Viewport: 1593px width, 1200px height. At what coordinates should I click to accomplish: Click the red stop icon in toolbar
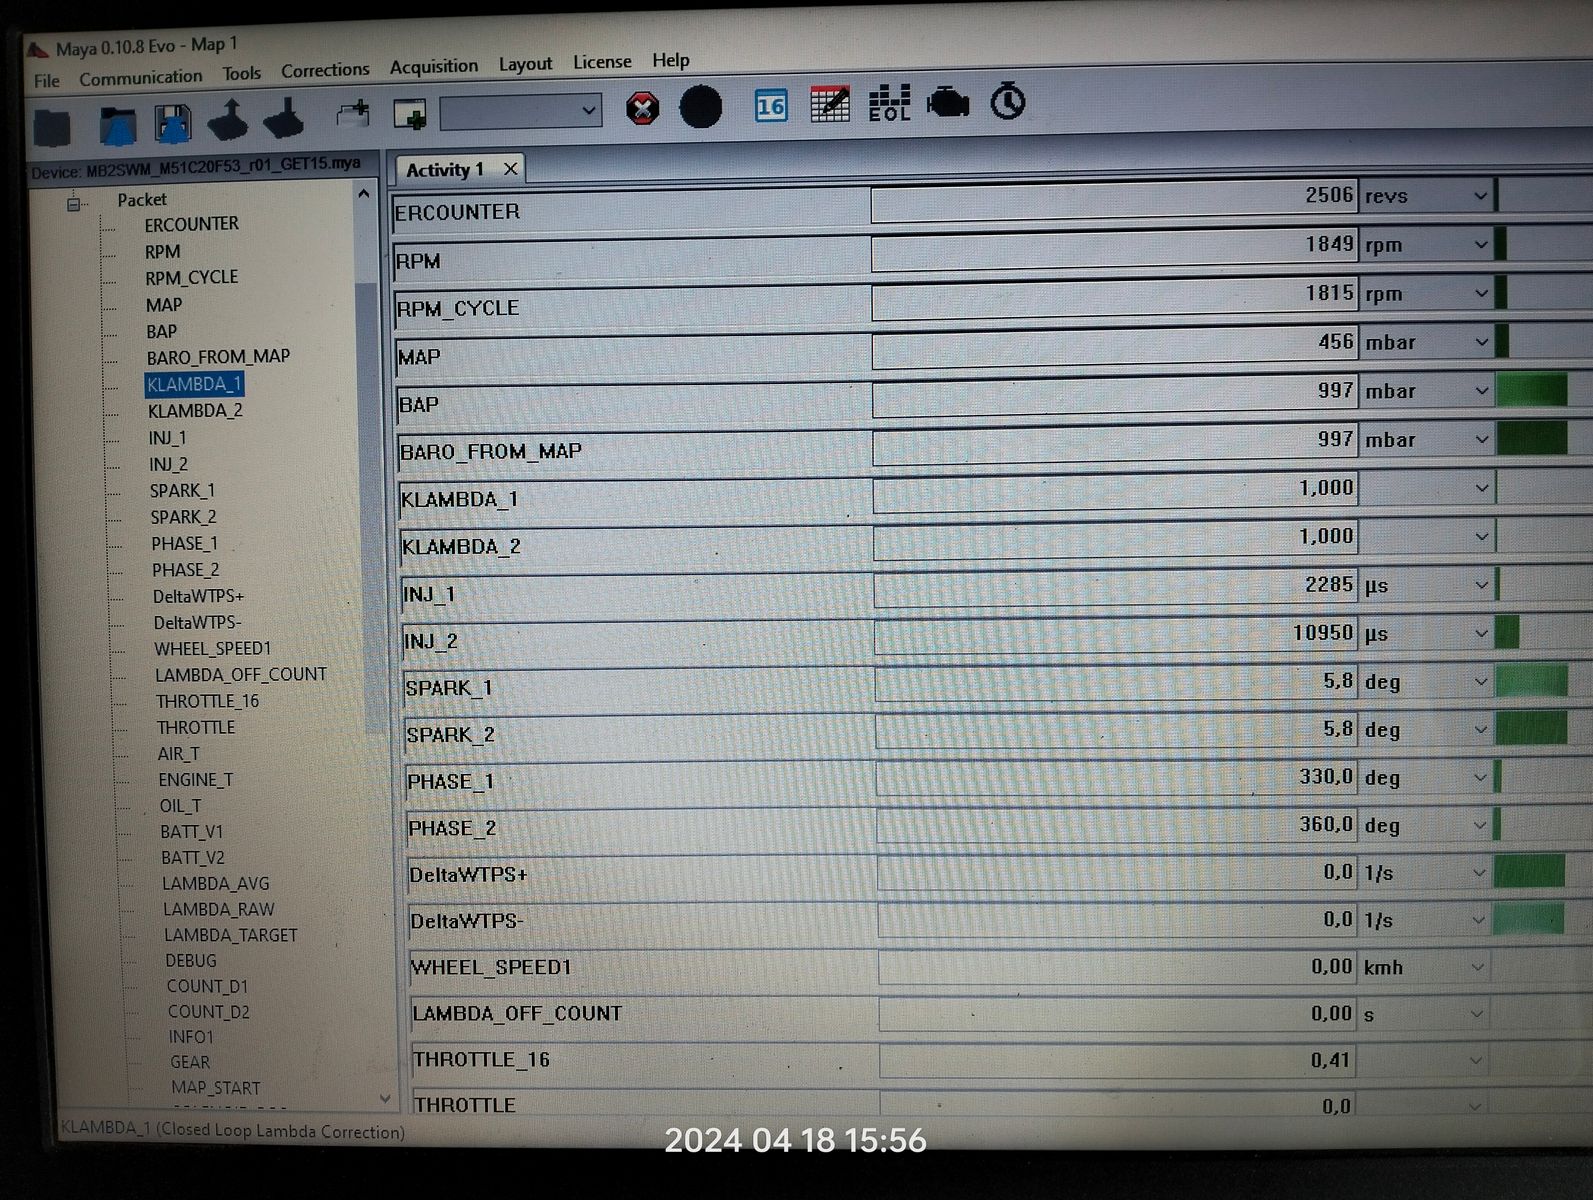point(642,107)
